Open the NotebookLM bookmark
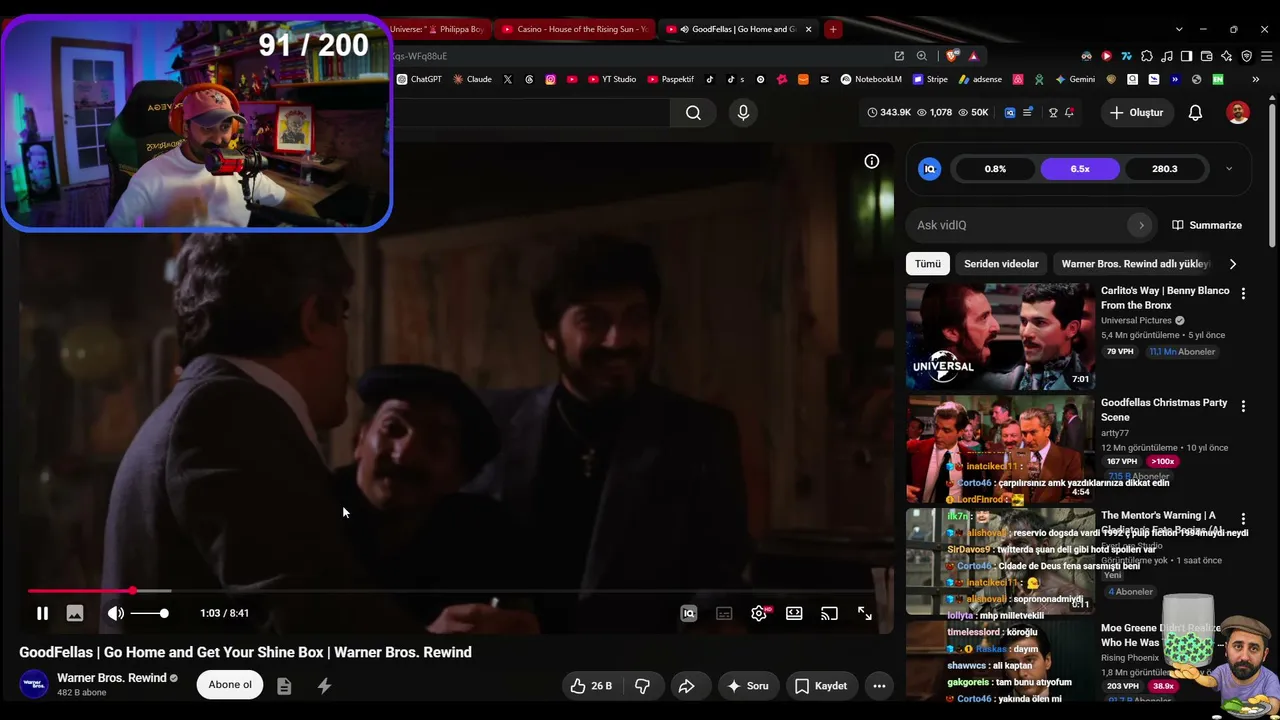Viewport: 1280px width, 720px height. [x=871, y=79]
